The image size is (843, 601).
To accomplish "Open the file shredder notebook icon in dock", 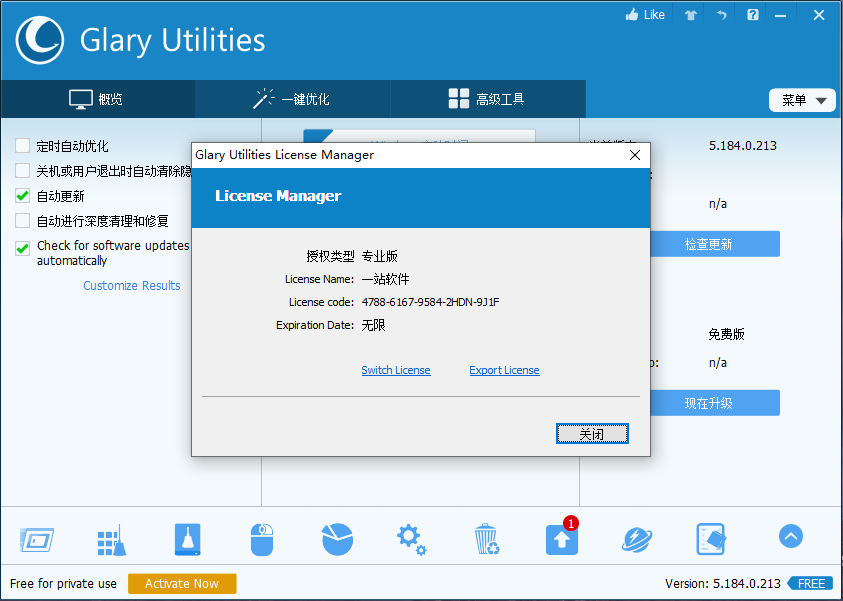I will (711, 539).
